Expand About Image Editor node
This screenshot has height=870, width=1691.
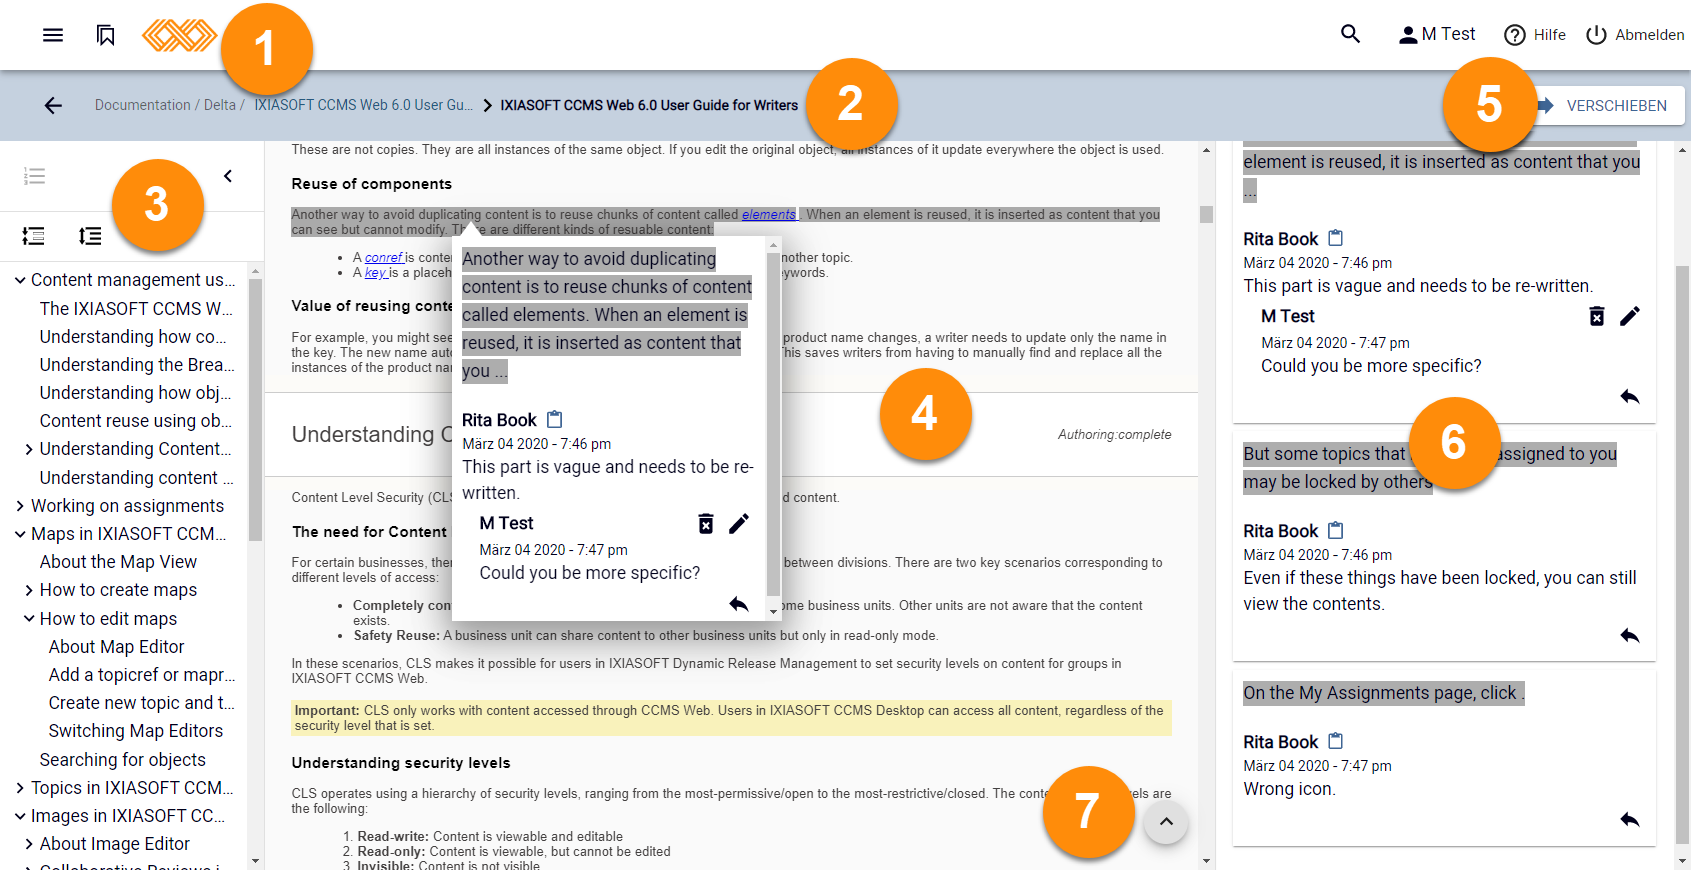pos(29,844)
